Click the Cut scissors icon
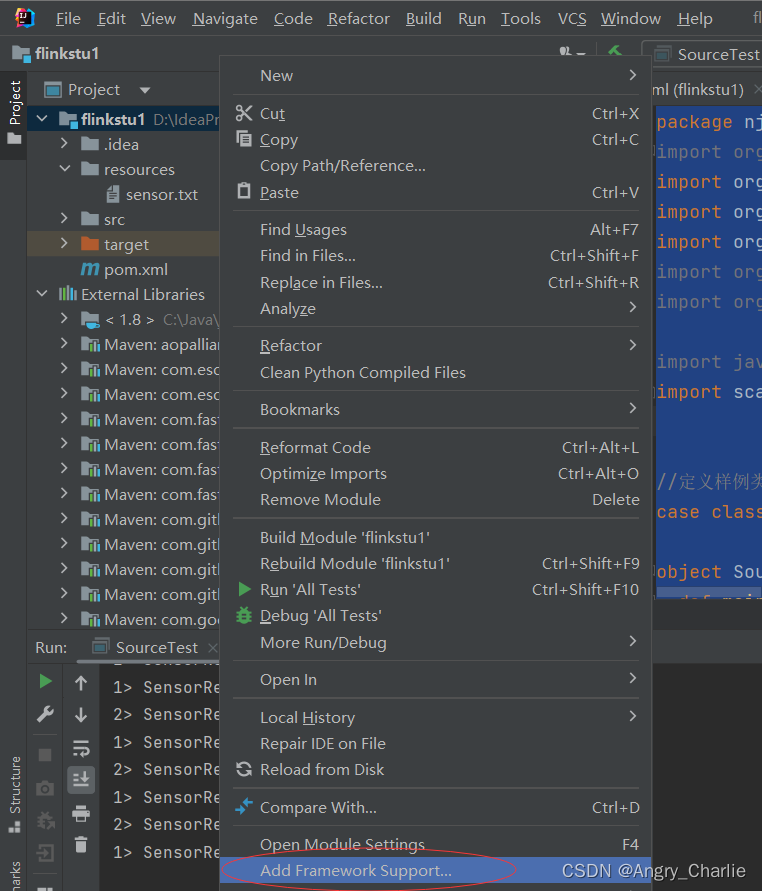This screenshot has width=762, height=891. pyautogui.click(x=244, y=113)
